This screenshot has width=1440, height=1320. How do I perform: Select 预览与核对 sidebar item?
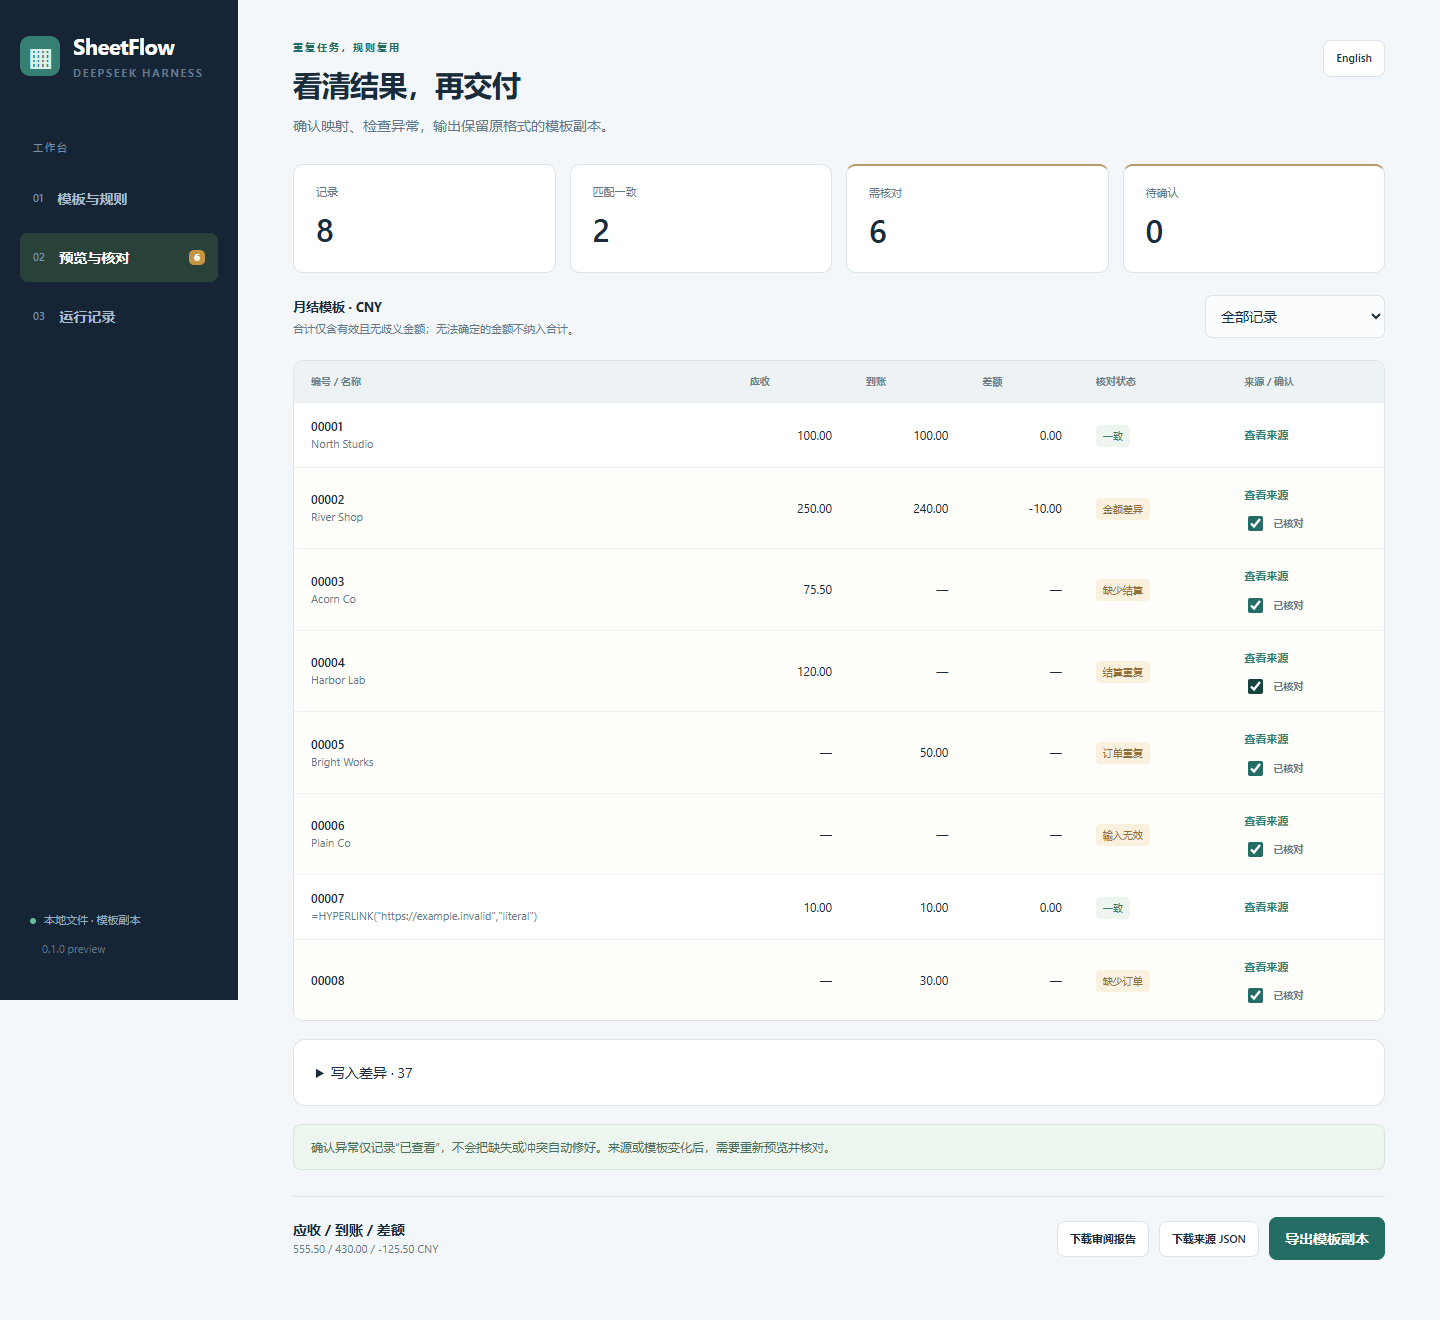click(x=119, y=258)
